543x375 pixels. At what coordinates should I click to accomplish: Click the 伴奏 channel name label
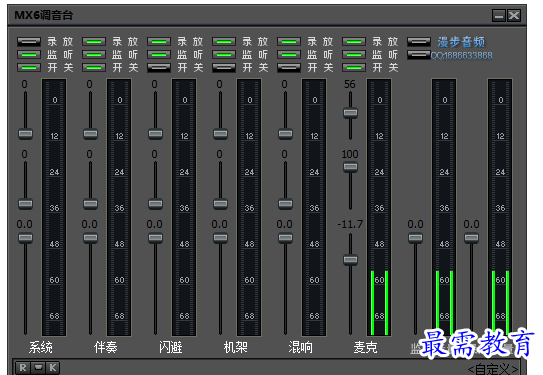[x=106, y=347]
